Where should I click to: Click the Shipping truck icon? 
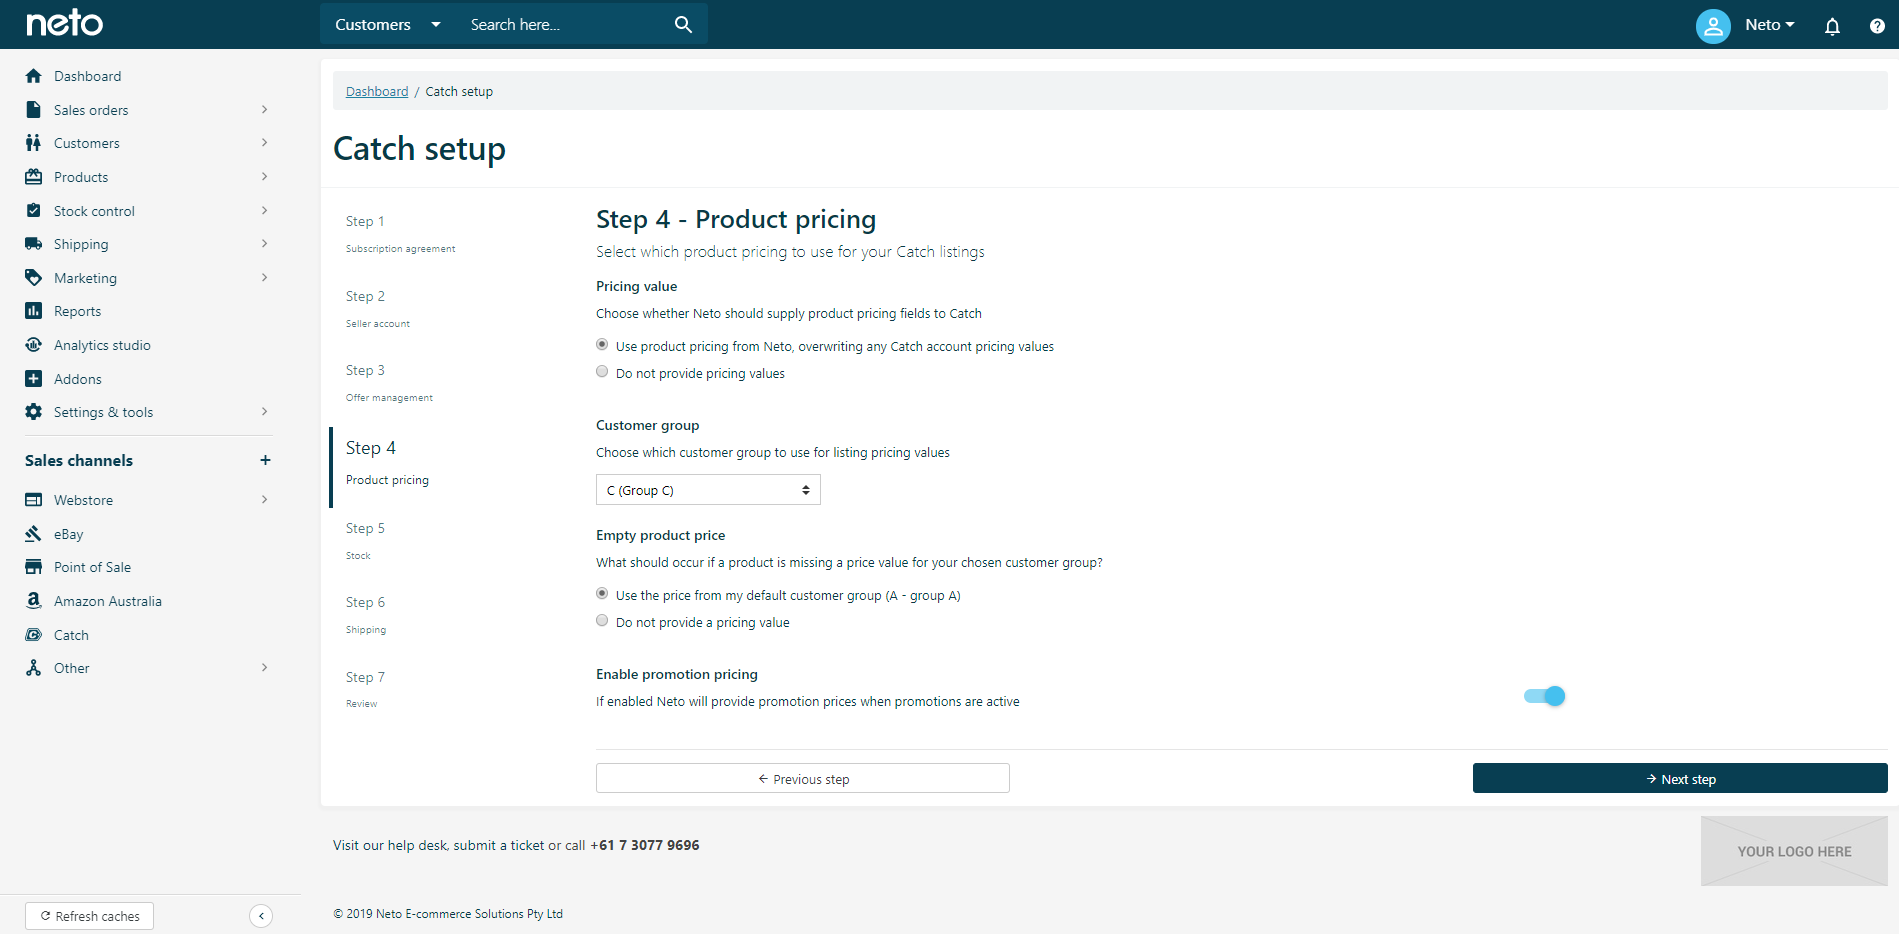(x=34, y=244)
